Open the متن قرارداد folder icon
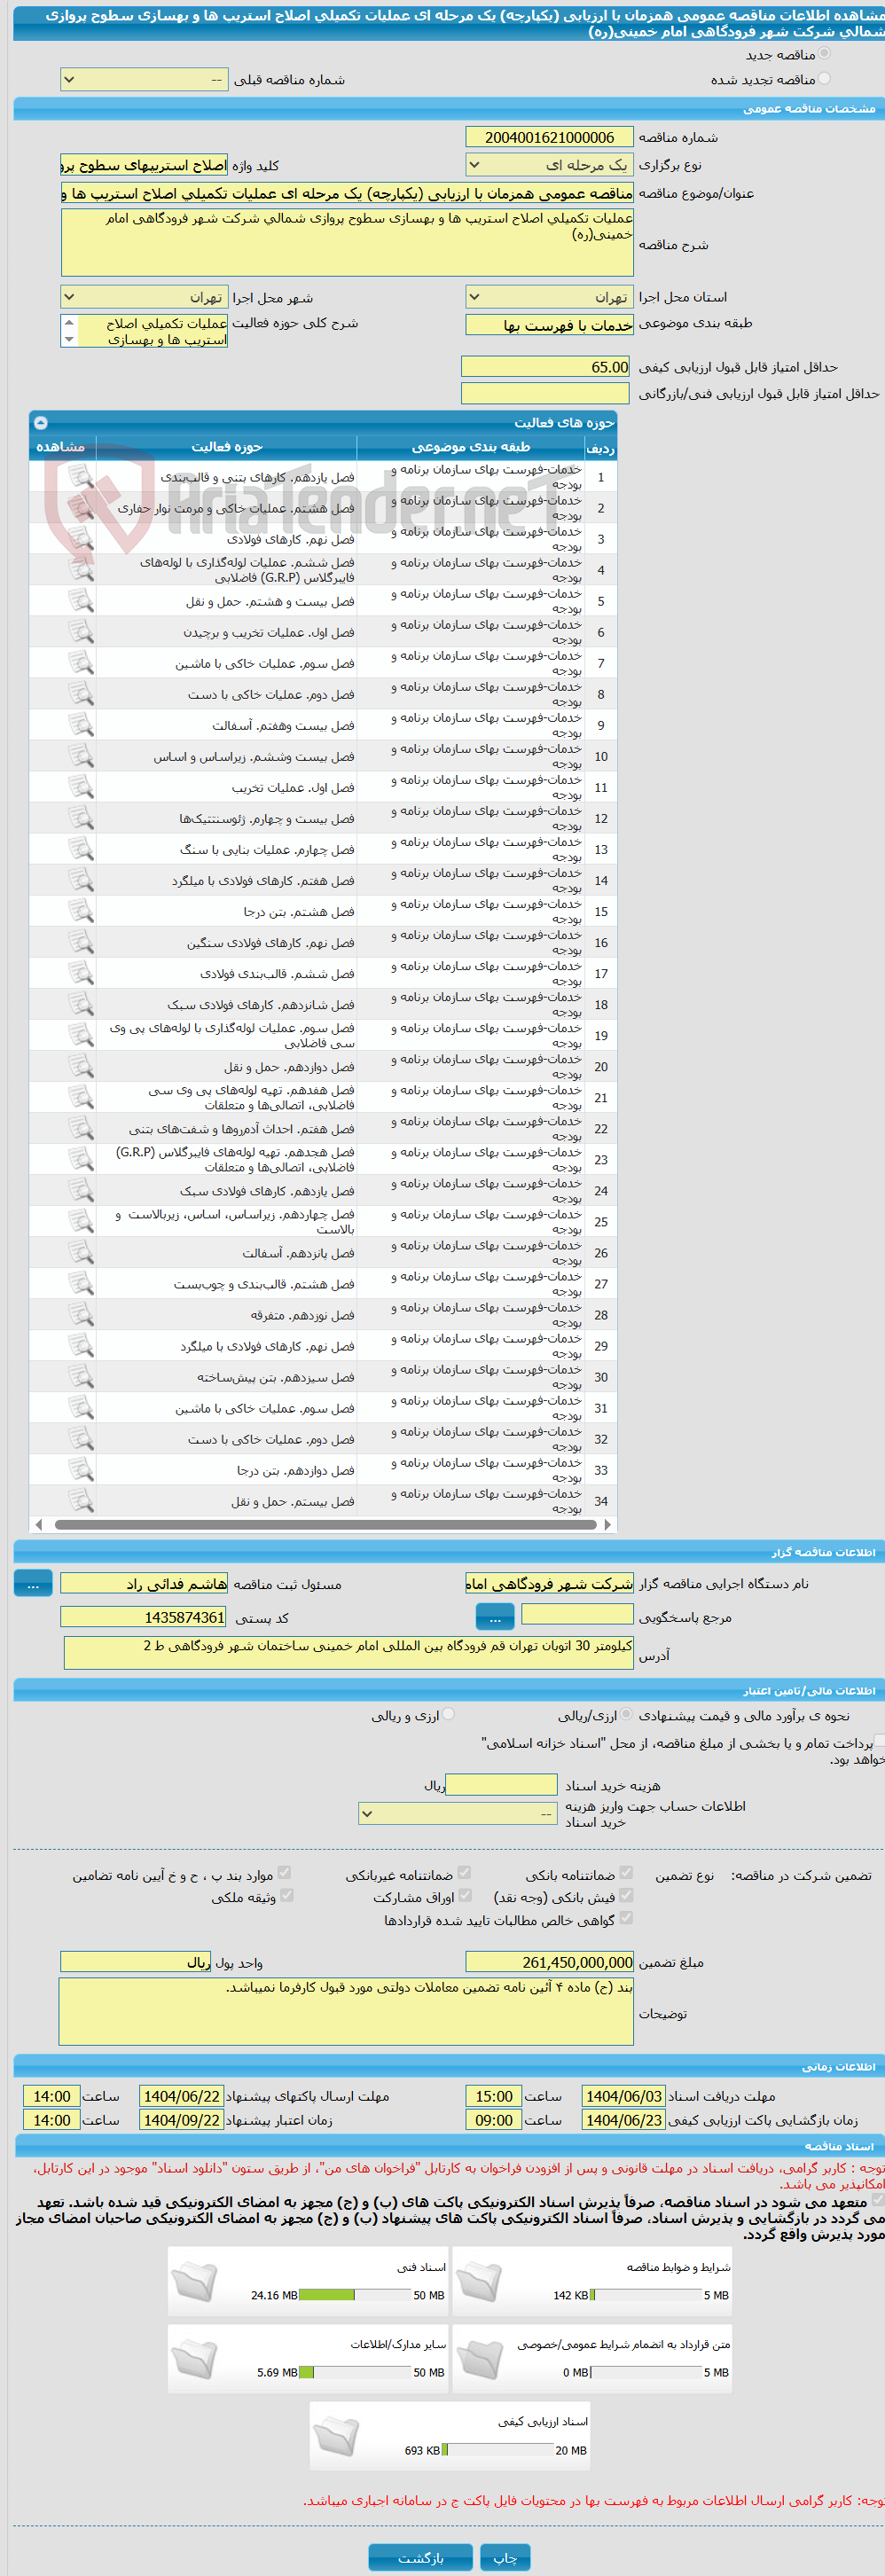The height and width of the screenshot is (2576, 885). tap(478, 2358)
